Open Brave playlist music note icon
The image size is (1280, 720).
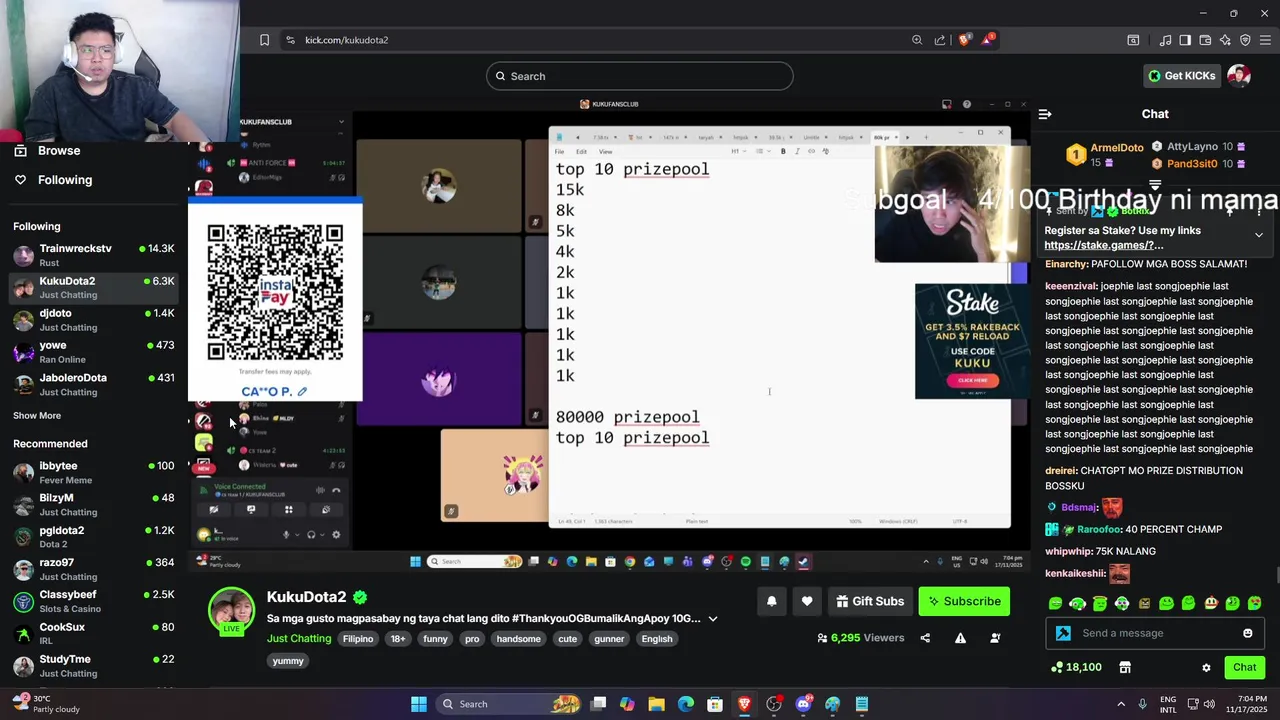tap(1165, 40)
